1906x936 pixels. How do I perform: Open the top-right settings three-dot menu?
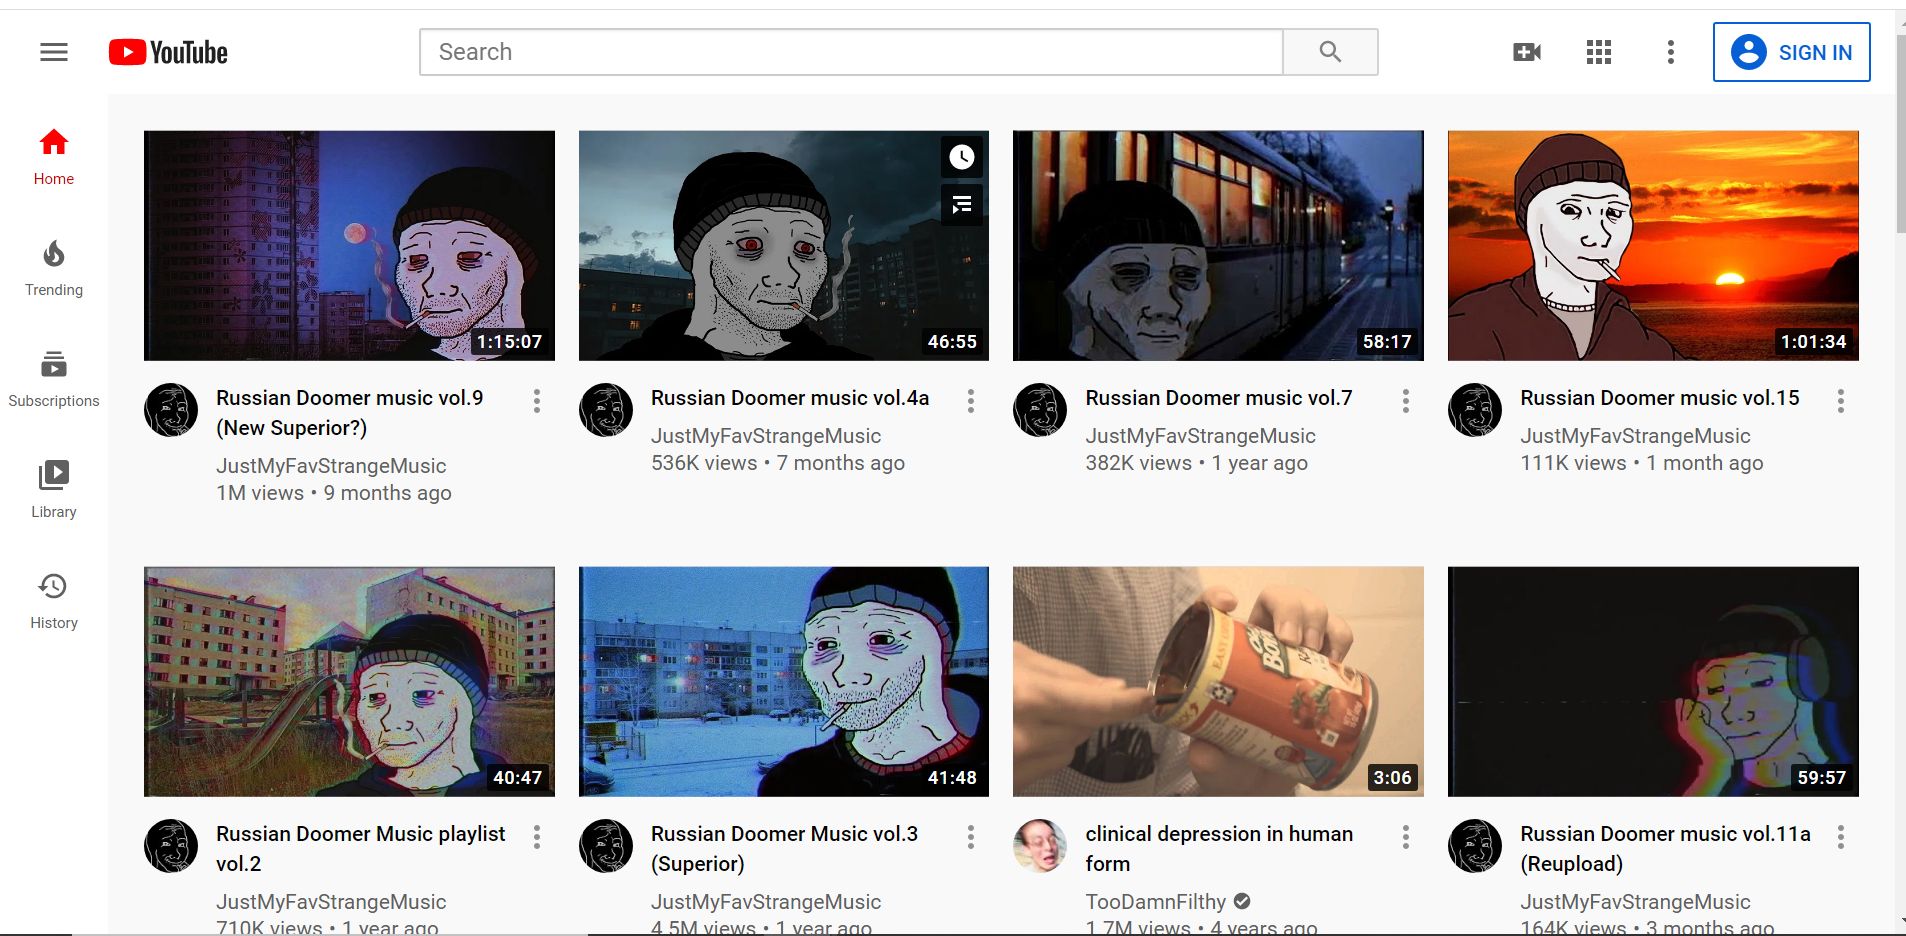1668,51
